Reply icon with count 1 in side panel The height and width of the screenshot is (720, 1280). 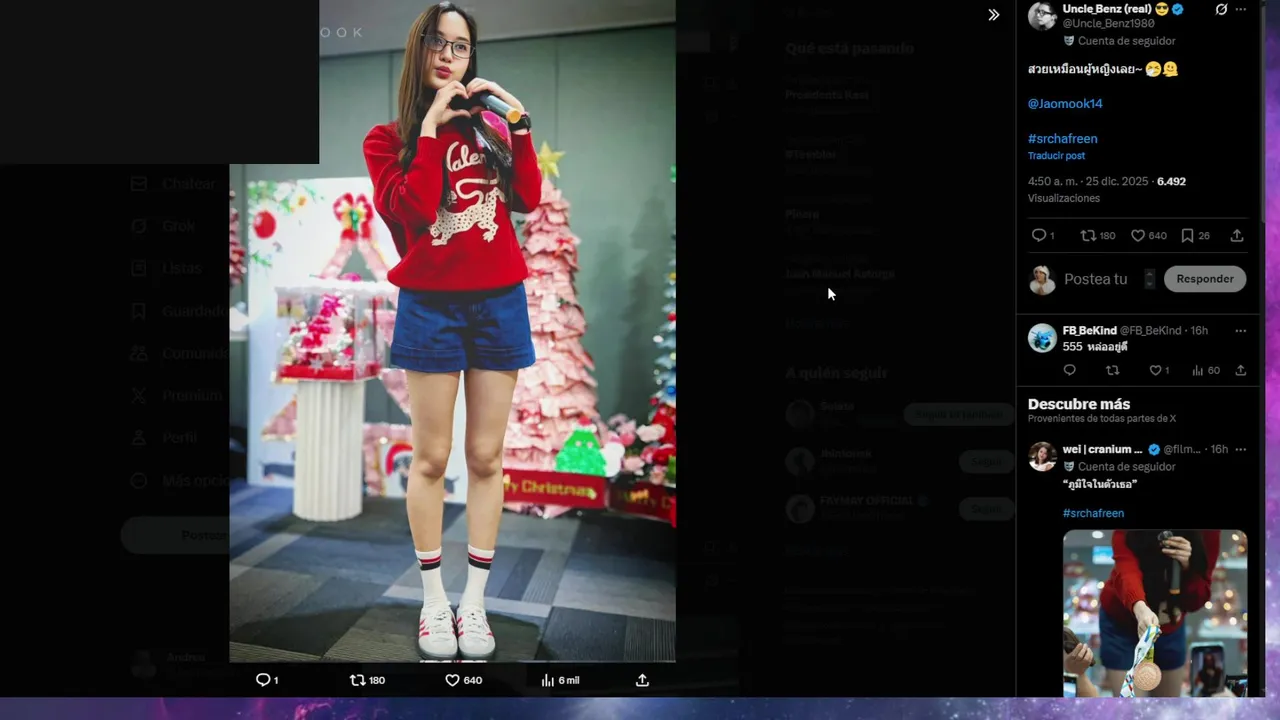pos(1043,236)
